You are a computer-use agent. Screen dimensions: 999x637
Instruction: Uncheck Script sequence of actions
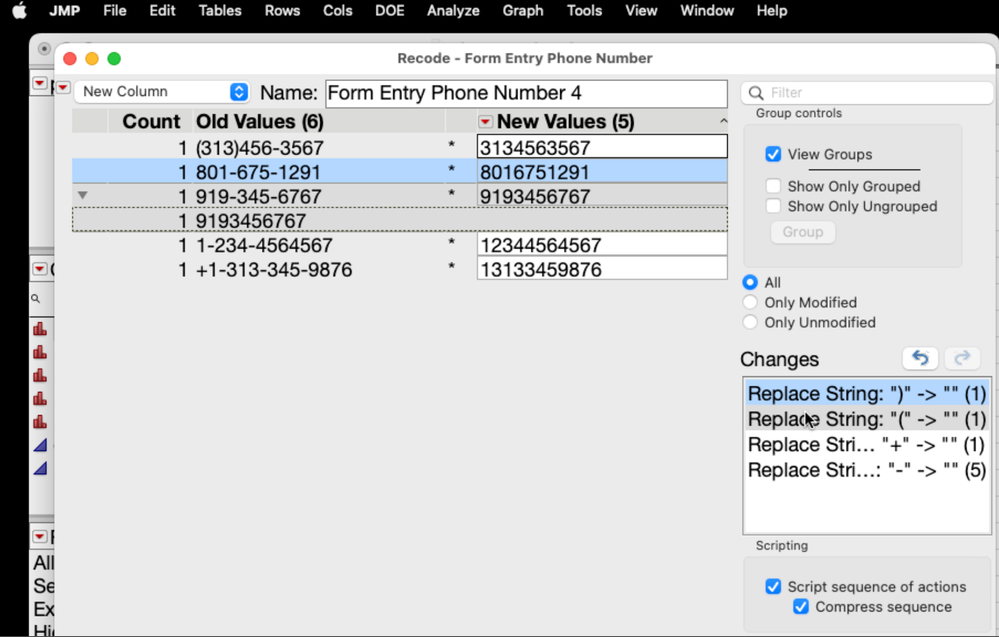pyautogui.click(x=773, y=587)
